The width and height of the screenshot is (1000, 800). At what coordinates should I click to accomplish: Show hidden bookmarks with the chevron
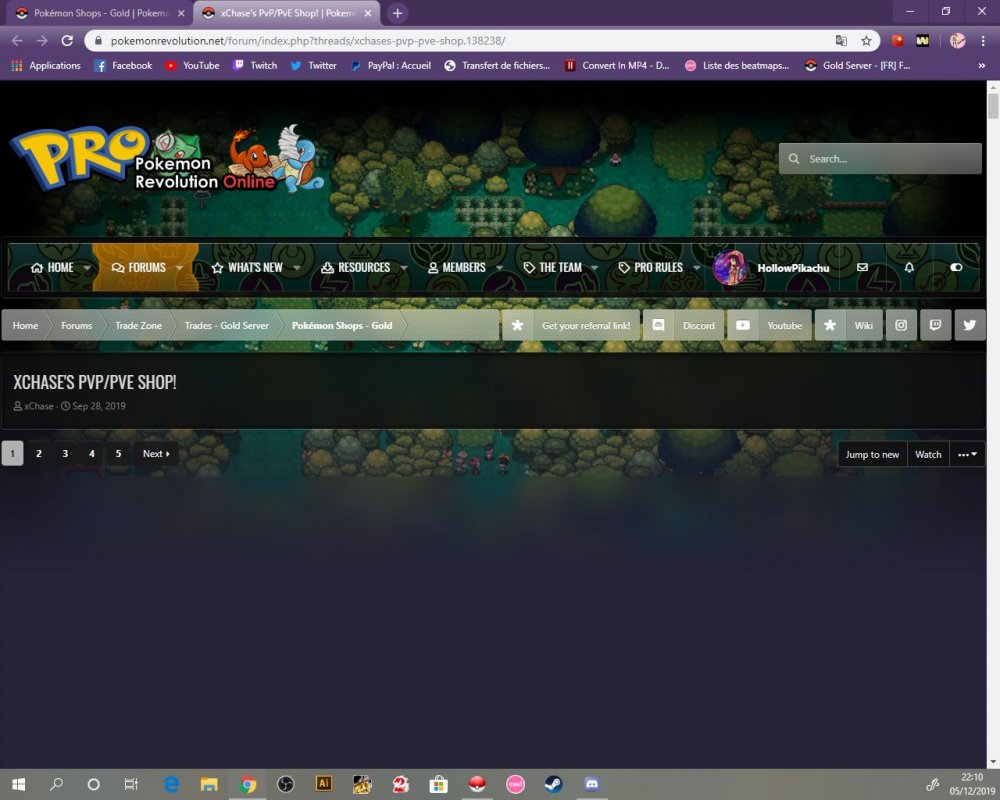[982, 66]
